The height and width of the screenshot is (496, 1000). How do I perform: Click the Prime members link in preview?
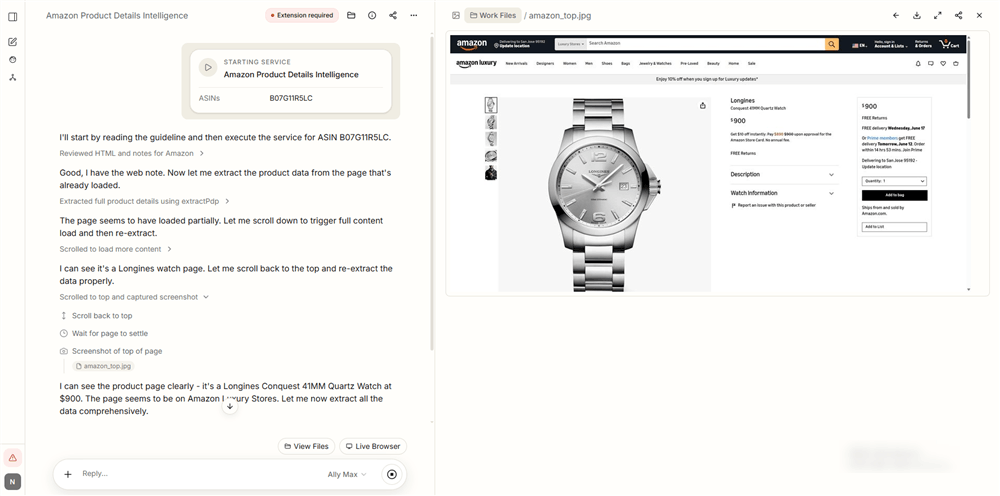pyautogui.click(x=883, y=138)
